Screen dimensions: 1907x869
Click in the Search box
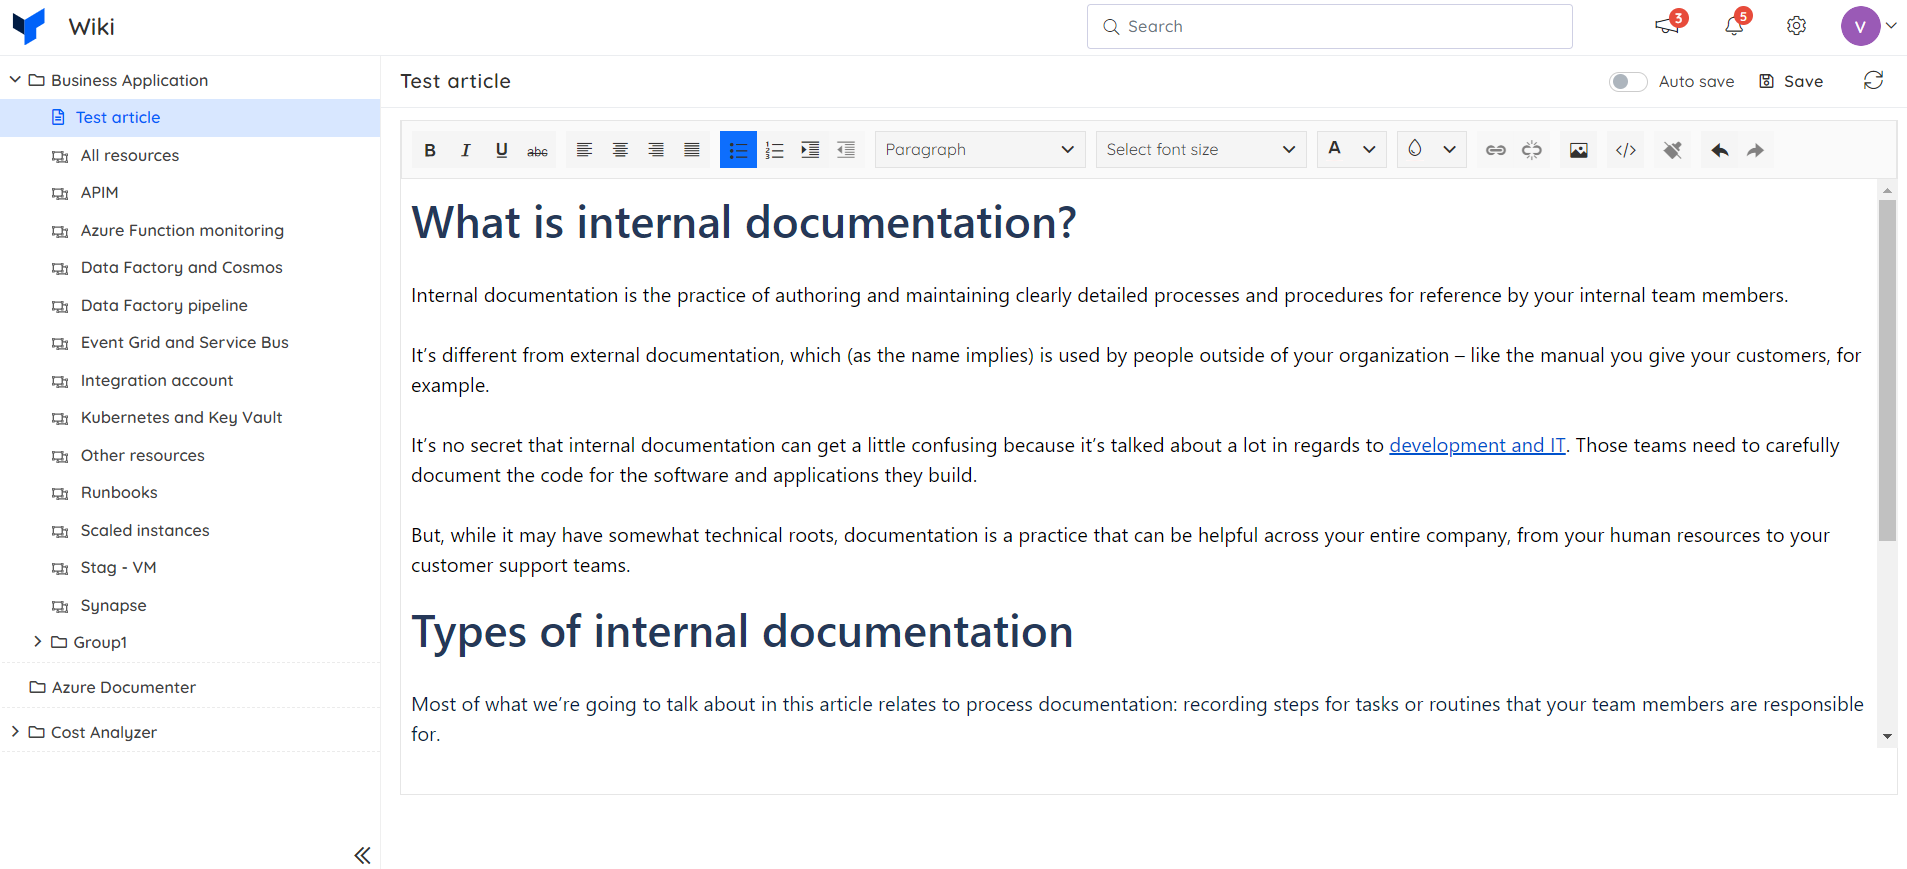[1329, 26]
